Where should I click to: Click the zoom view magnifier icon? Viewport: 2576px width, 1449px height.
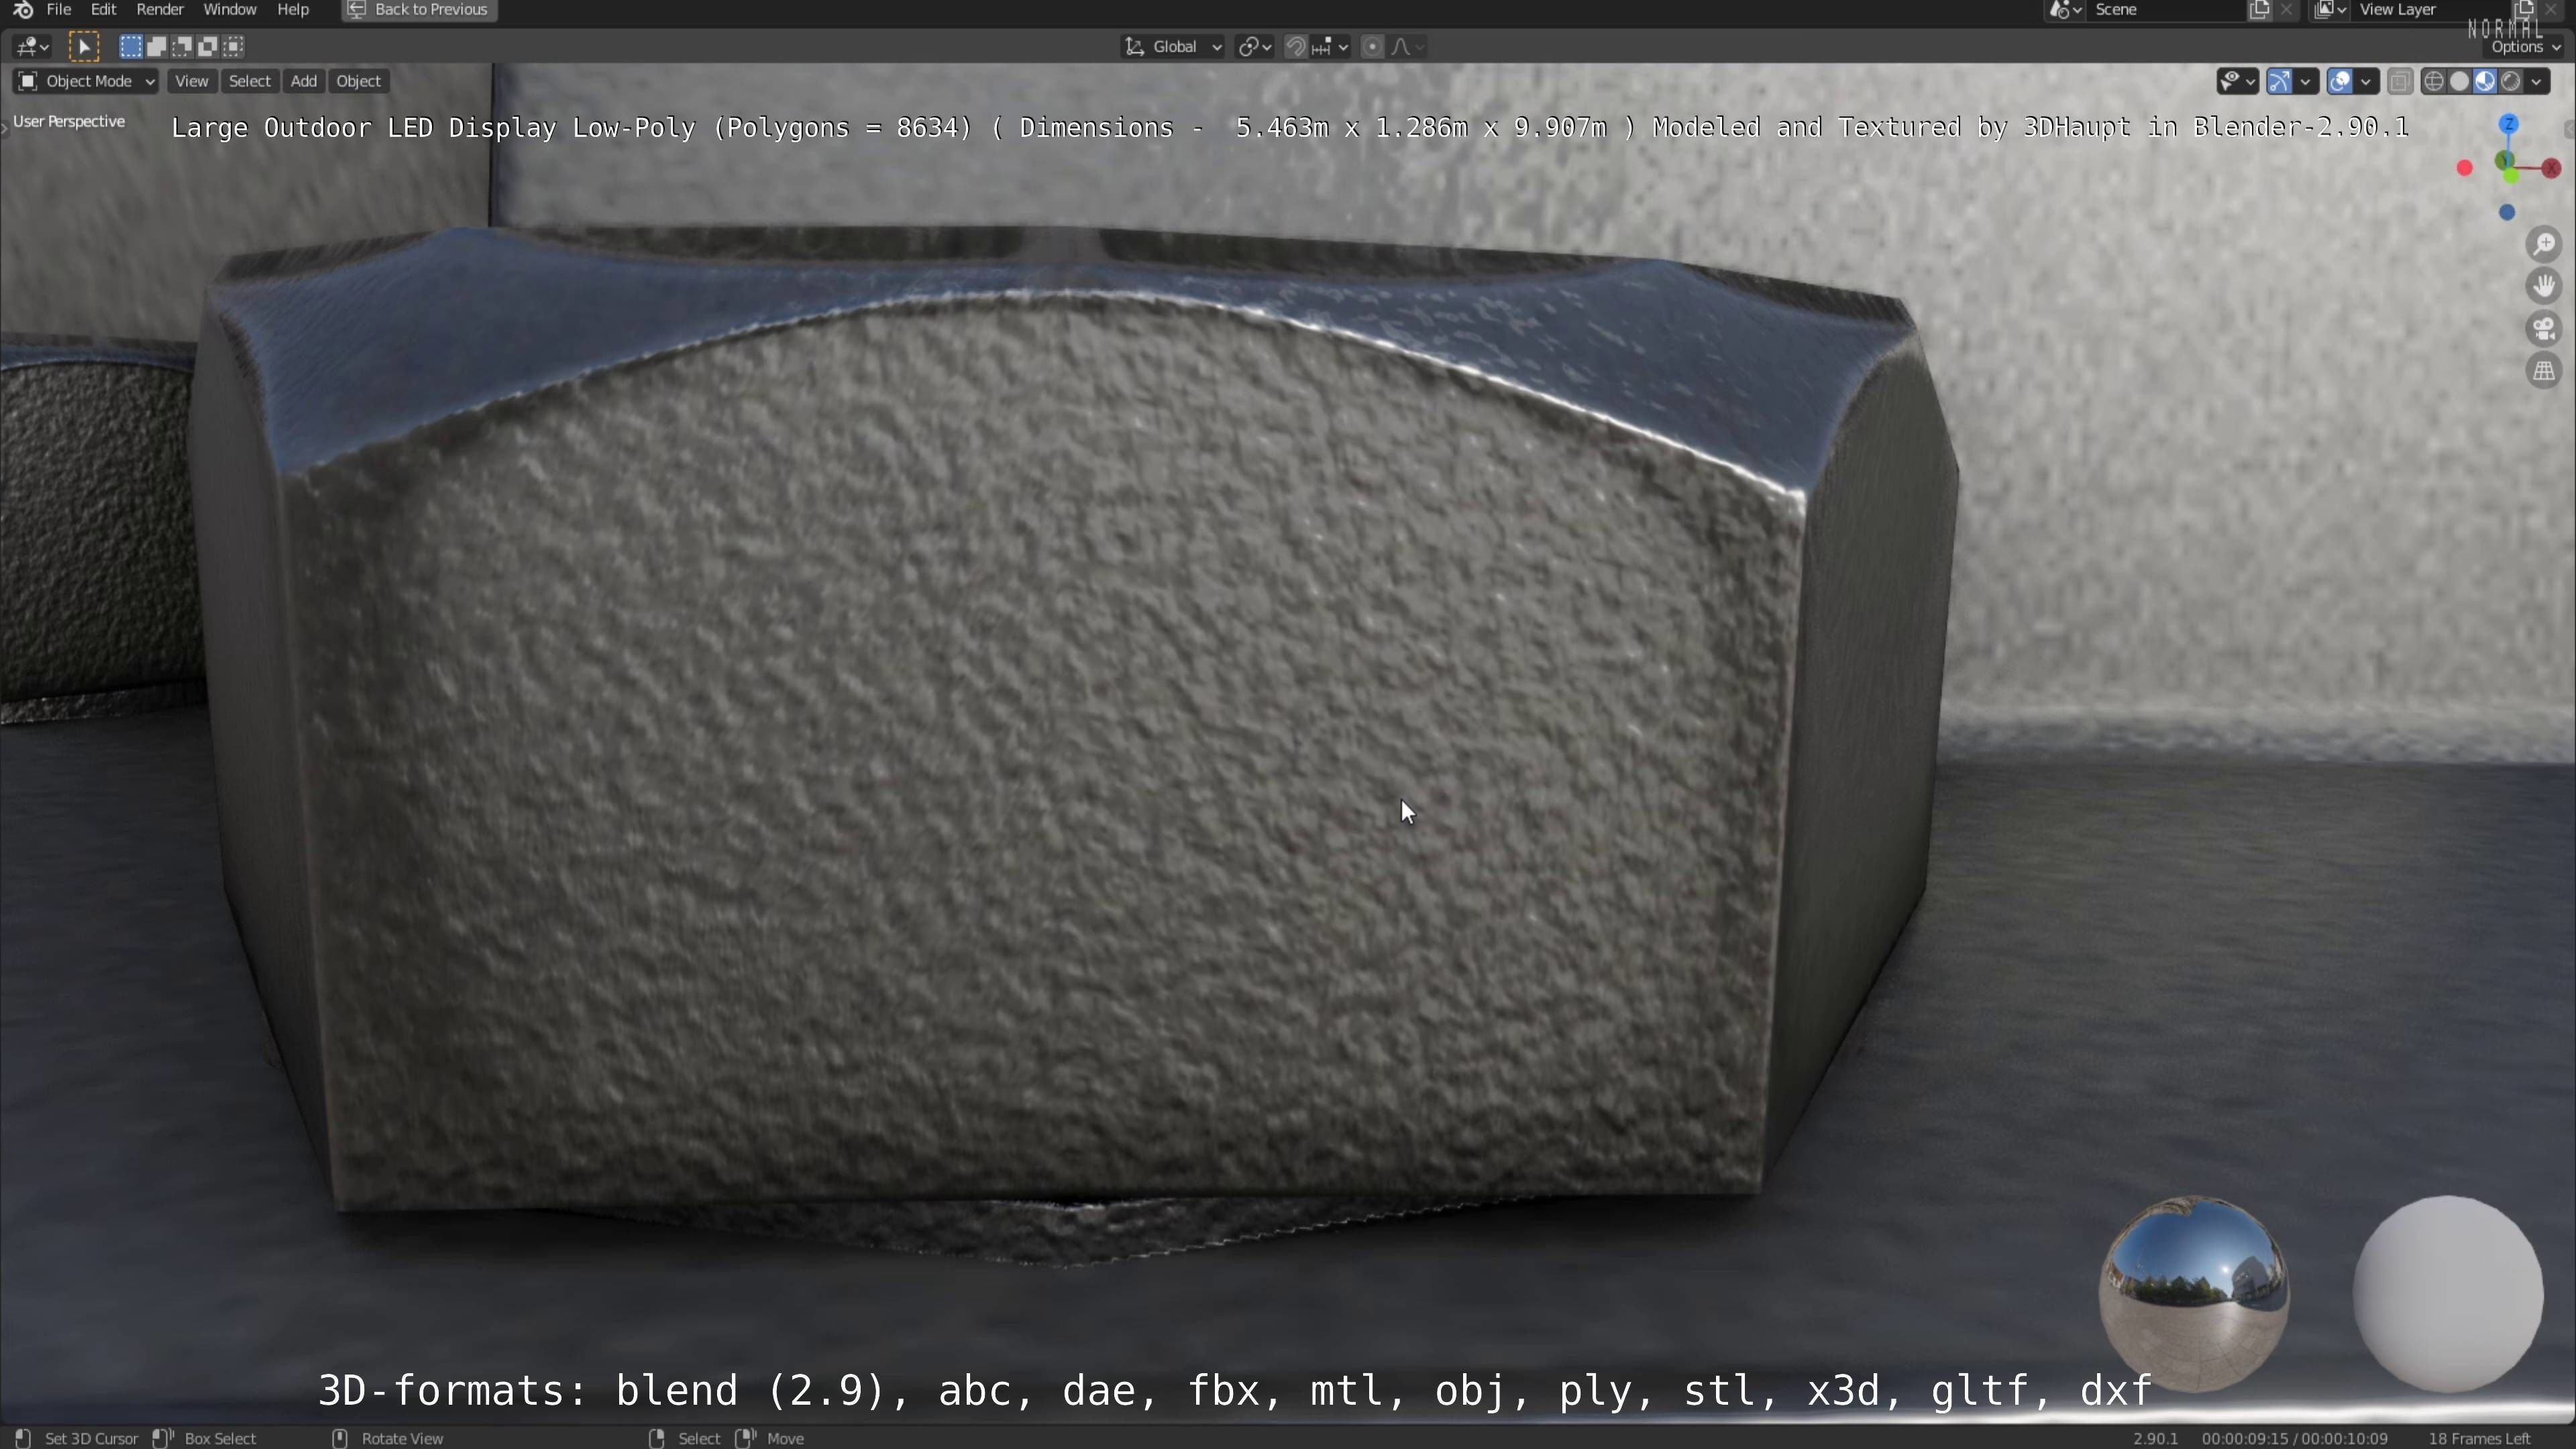pyautogui.click(x=2544, y=245)
